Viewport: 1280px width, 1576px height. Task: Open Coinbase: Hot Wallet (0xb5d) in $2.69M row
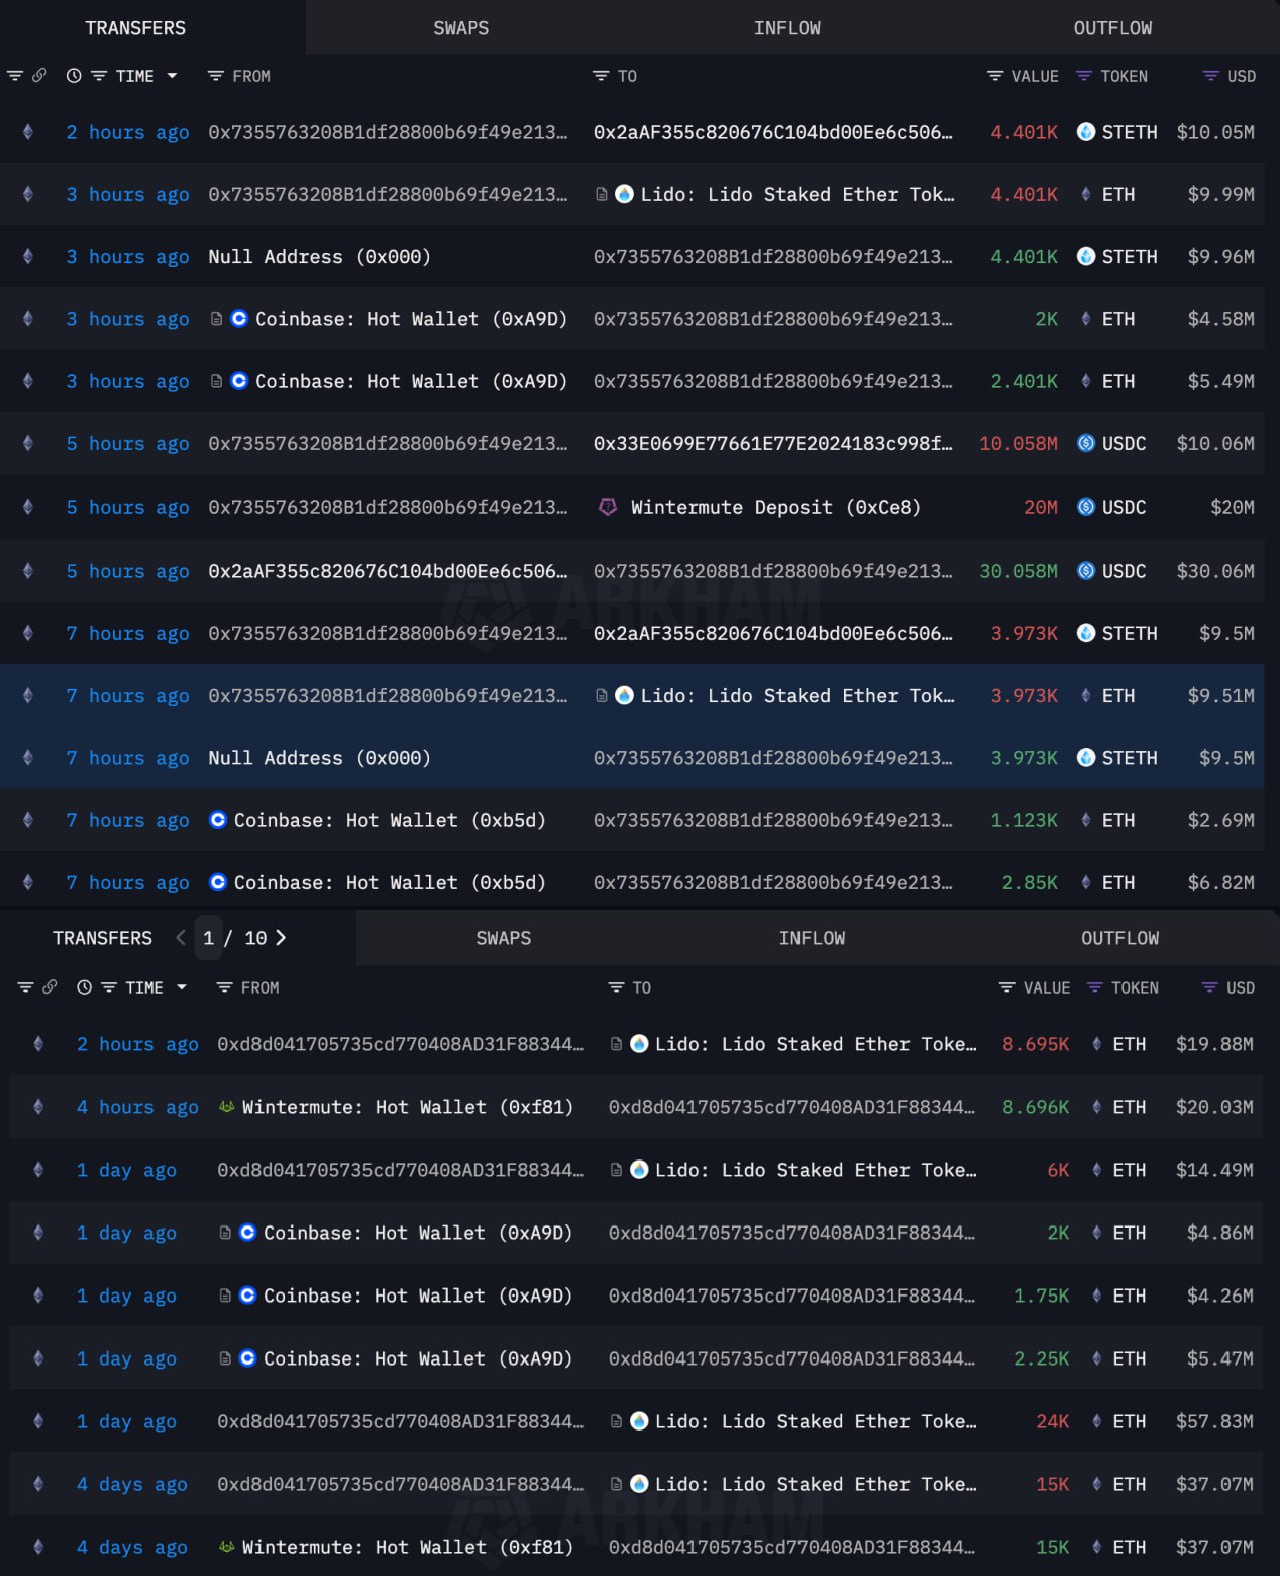(x=389, y=820)
